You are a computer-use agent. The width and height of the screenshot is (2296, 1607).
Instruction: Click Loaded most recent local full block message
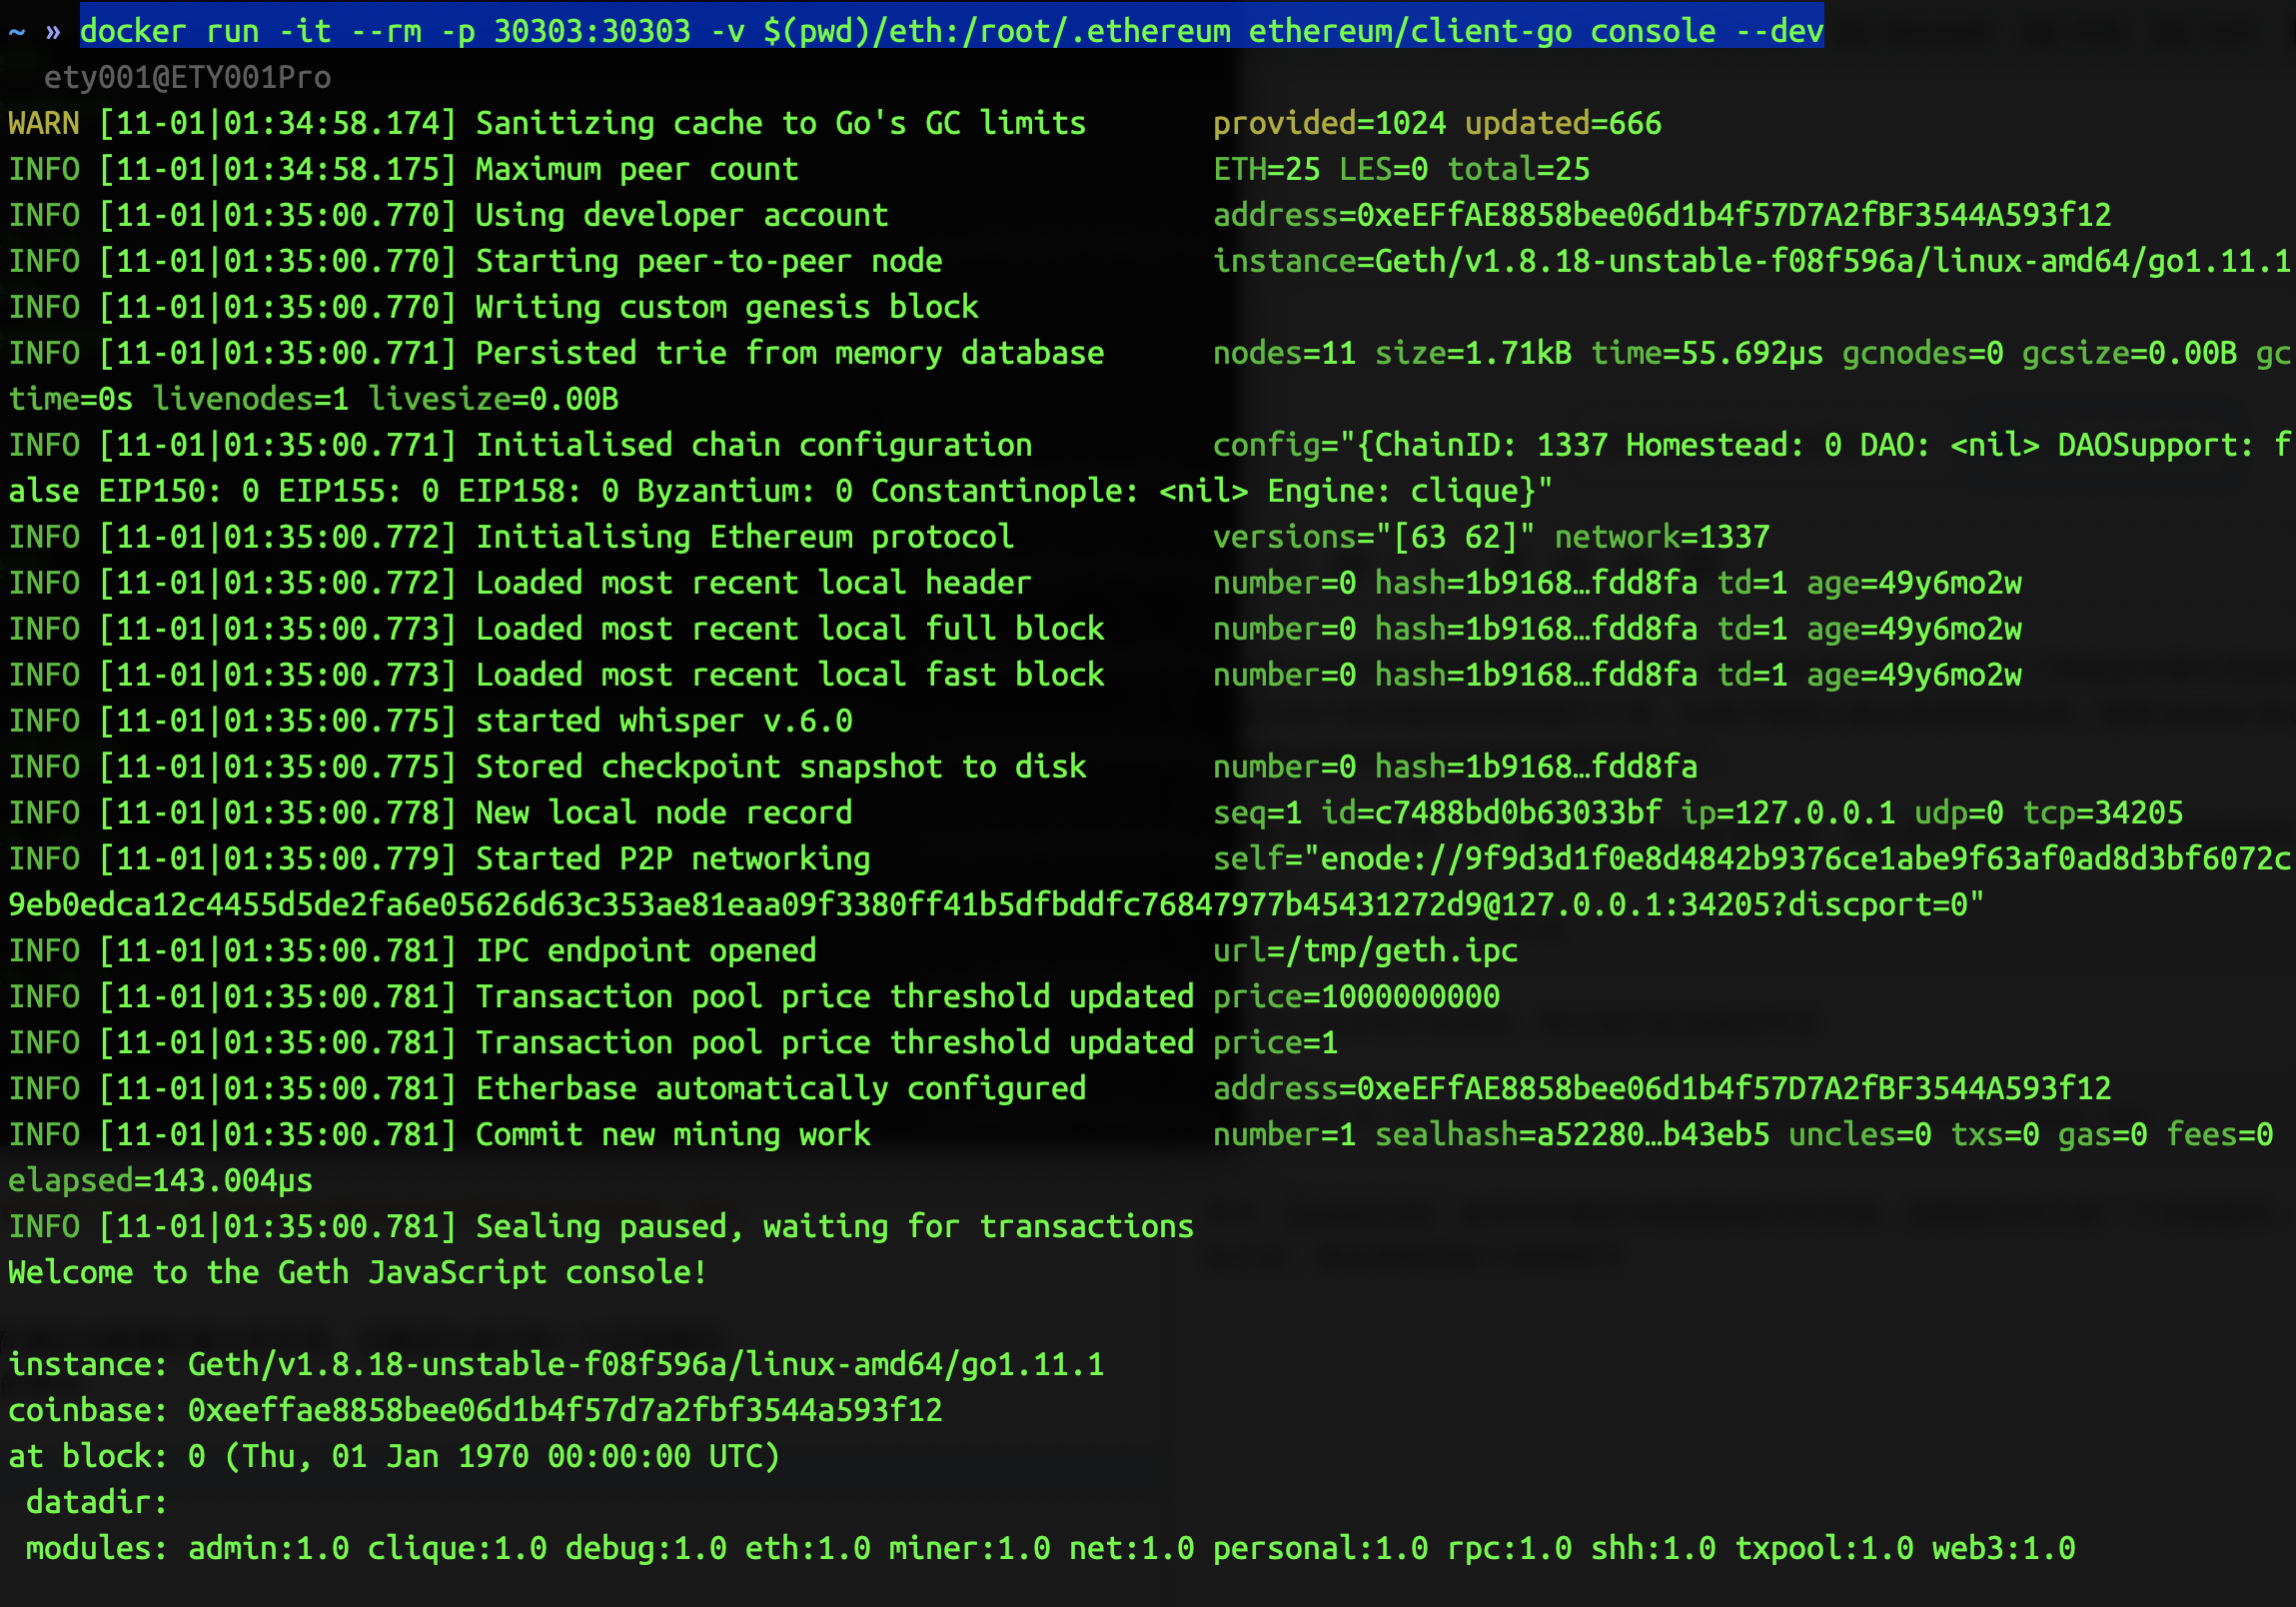[790, 629]
